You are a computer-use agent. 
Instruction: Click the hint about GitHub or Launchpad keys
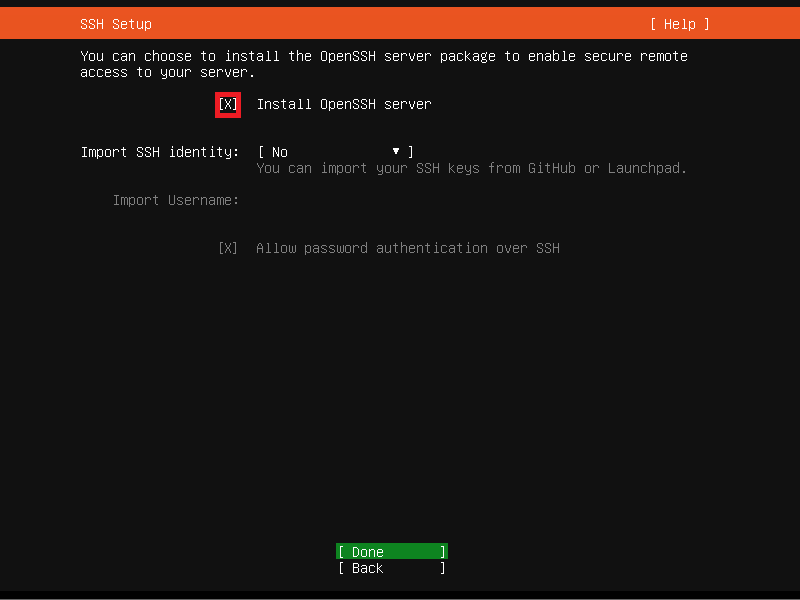pos(471,168)
